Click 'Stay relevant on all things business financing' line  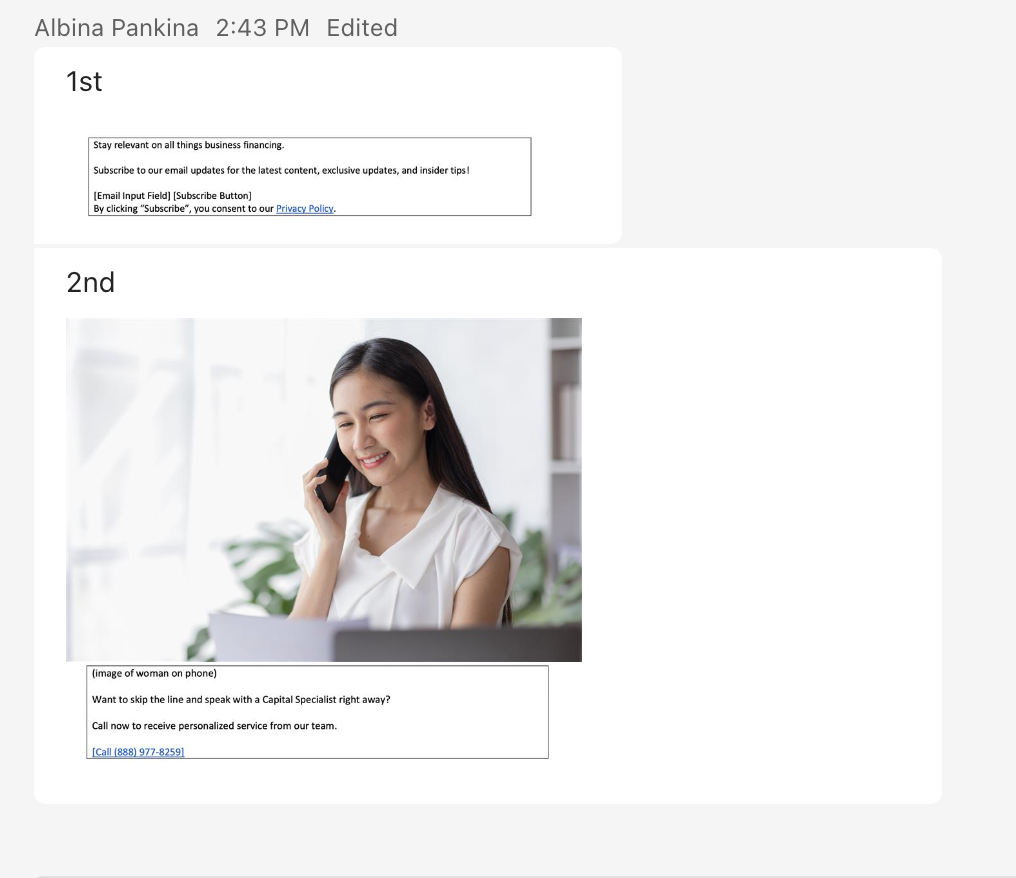pos(189,145)
